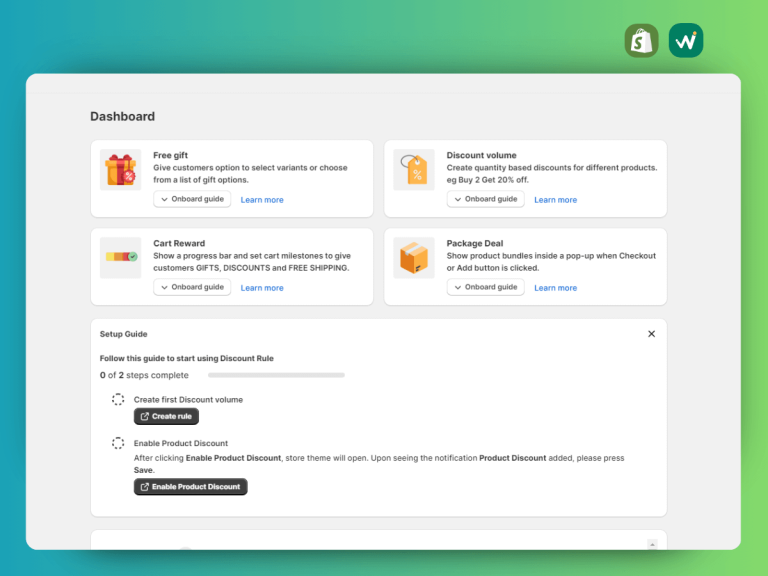Click the Cart Reward progress bar icon
The width and height of the screenshot is (768, 576).
pyautogui.click(x=120, y=258)
